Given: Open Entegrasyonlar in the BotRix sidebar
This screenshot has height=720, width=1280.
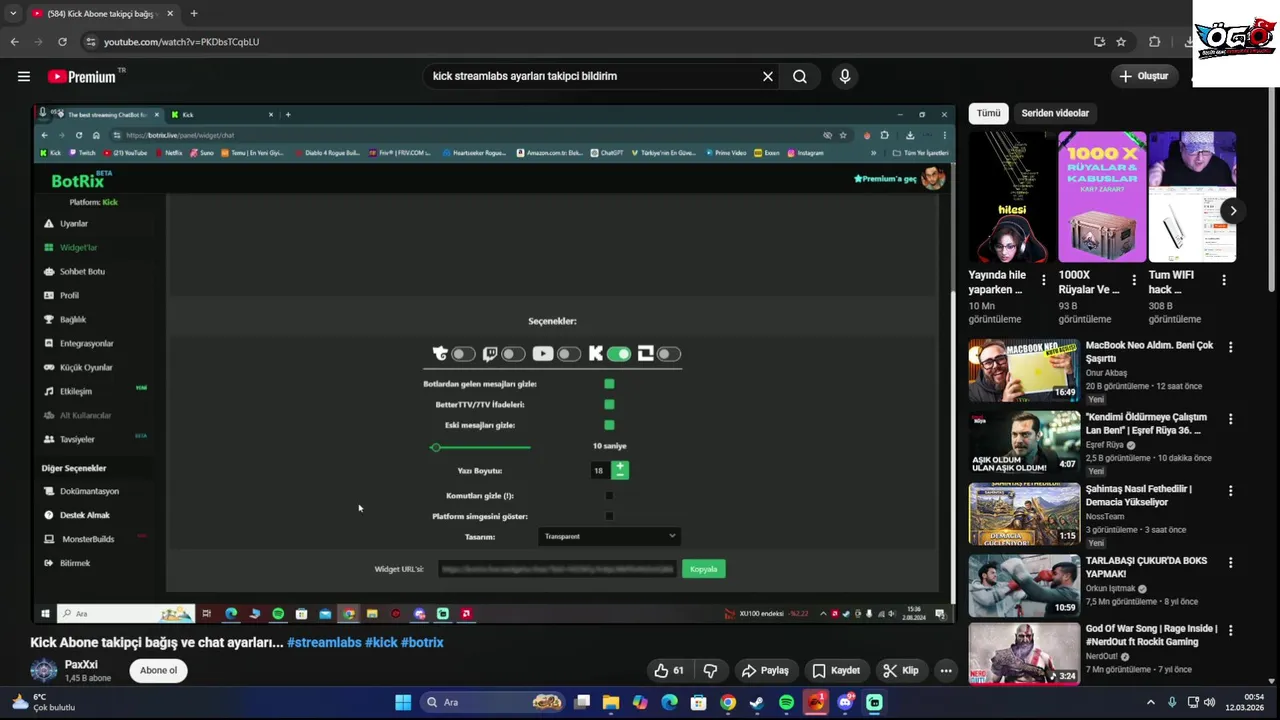Looking at the screenshot, I should [x=86, y=343].
